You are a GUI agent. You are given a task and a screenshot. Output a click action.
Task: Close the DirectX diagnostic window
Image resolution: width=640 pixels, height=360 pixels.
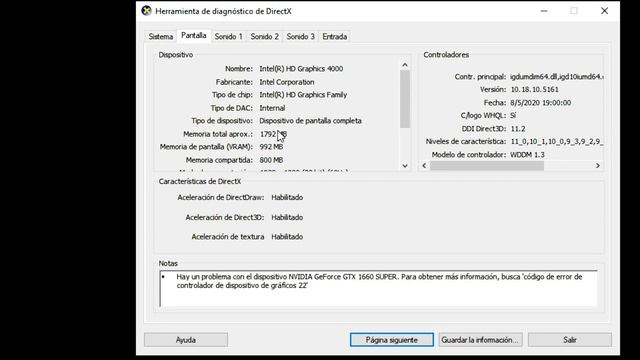pyautogui.click(x=604, y=11)
